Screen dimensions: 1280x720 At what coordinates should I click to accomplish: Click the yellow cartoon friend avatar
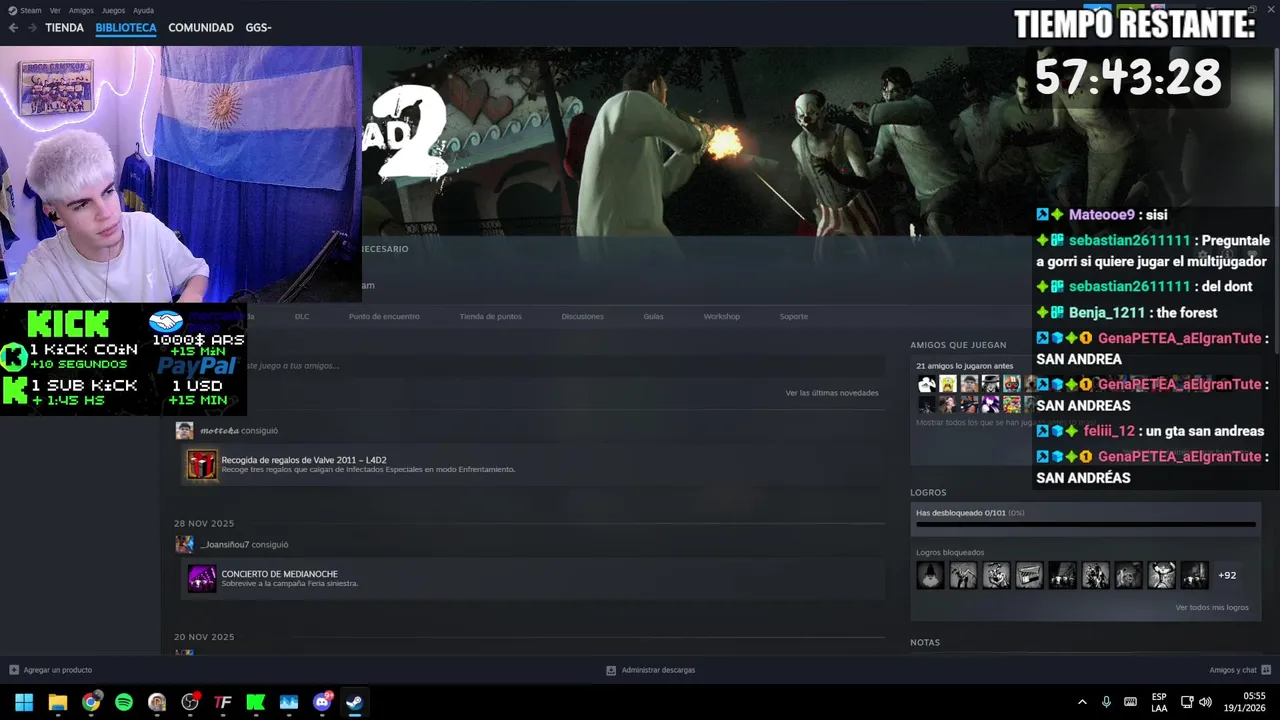(948, 384)
